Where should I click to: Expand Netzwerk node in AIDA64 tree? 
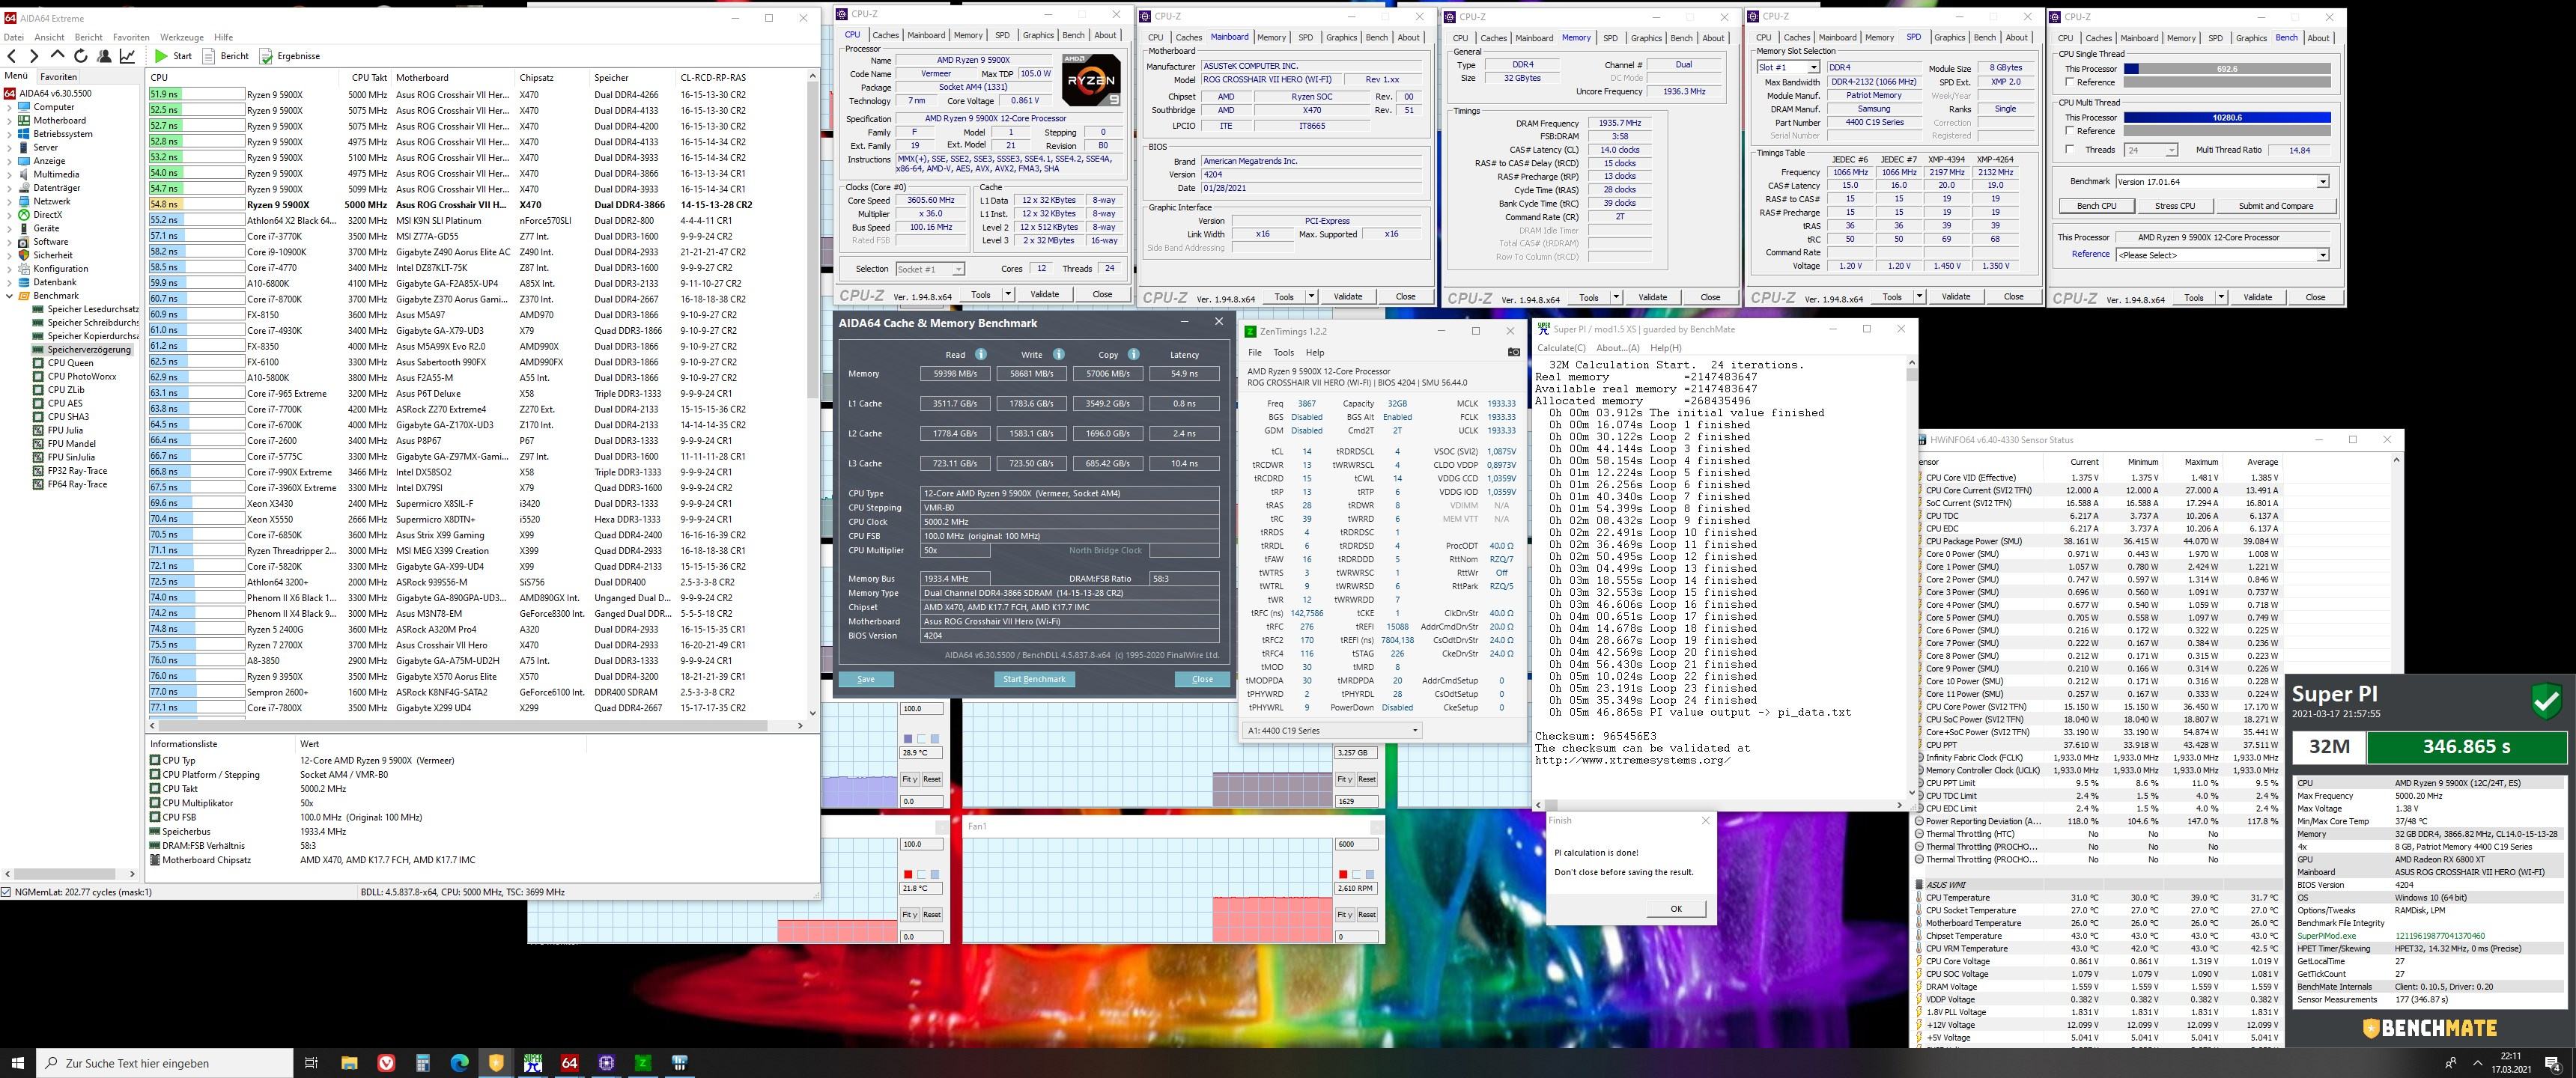pyautogui.click(x=10, y=201)
